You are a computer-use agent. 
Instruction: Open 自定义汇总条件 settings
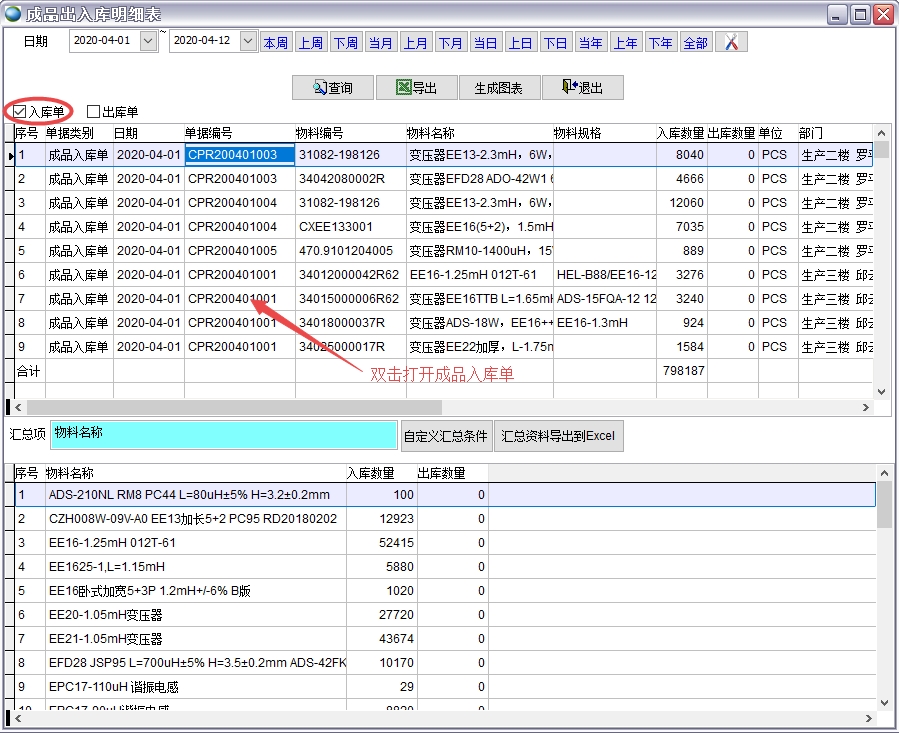click(x=445, y=436)
